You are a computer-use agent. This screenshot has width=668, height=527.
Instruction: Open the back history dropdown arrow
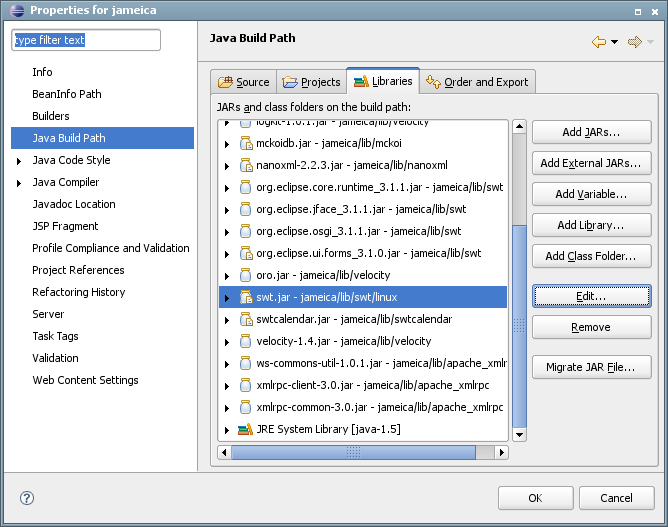[614, 42]
